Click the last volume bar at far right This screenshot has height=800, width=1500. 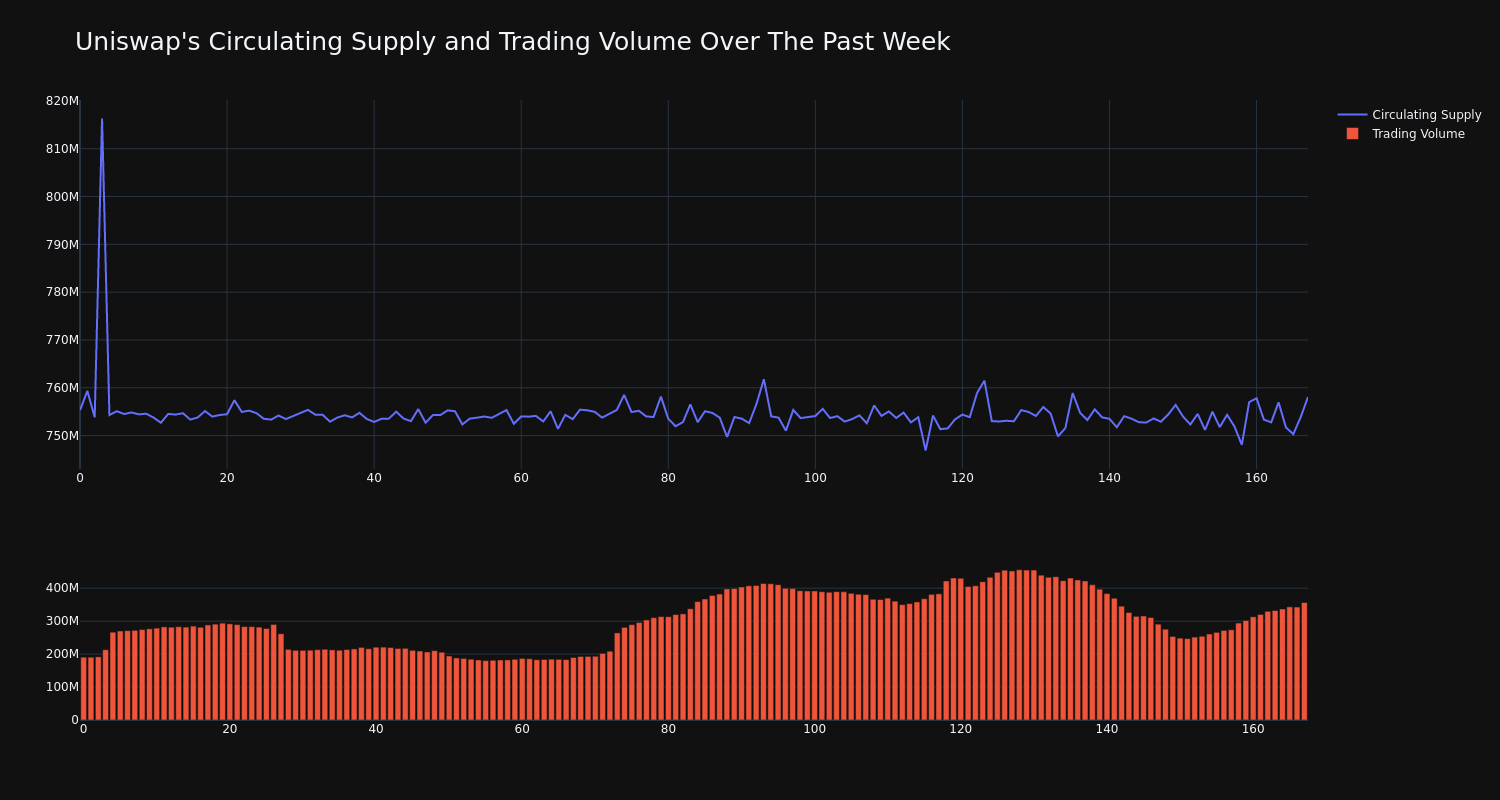pyautogui.click(x=1304, y=661)
